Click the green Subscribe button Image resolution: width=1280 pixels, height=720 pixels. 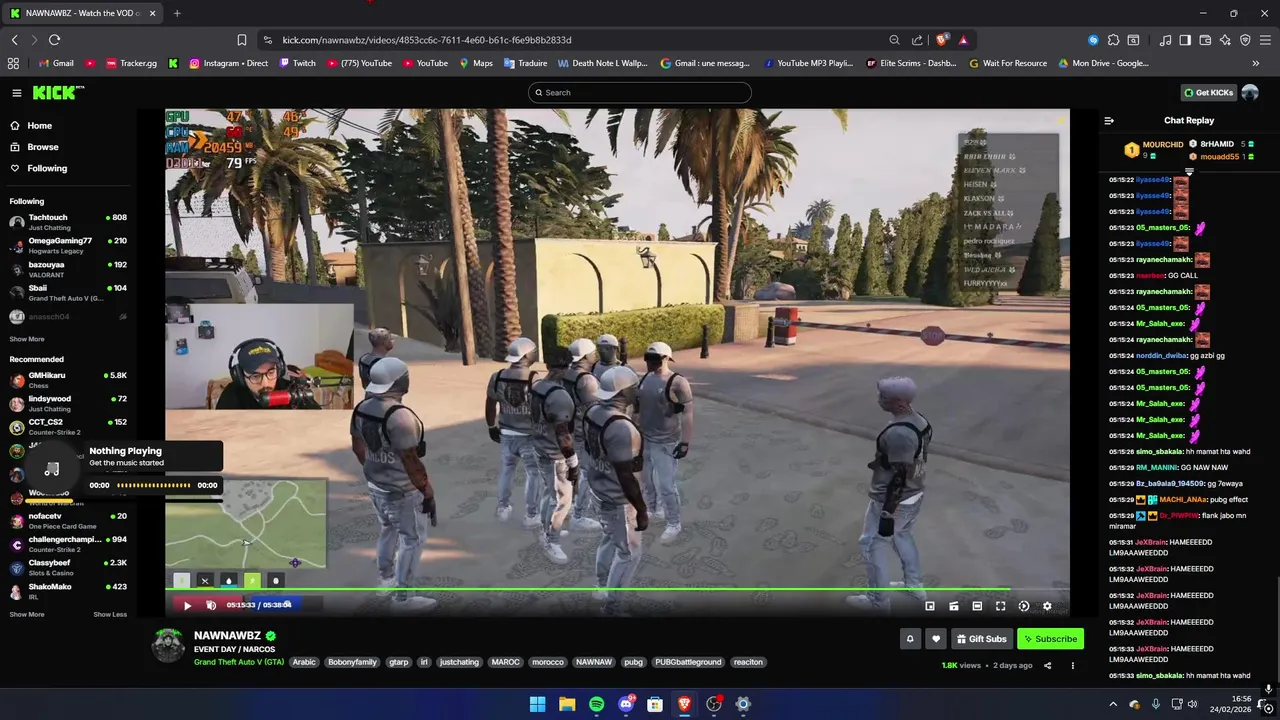[x=1050, y=639]
